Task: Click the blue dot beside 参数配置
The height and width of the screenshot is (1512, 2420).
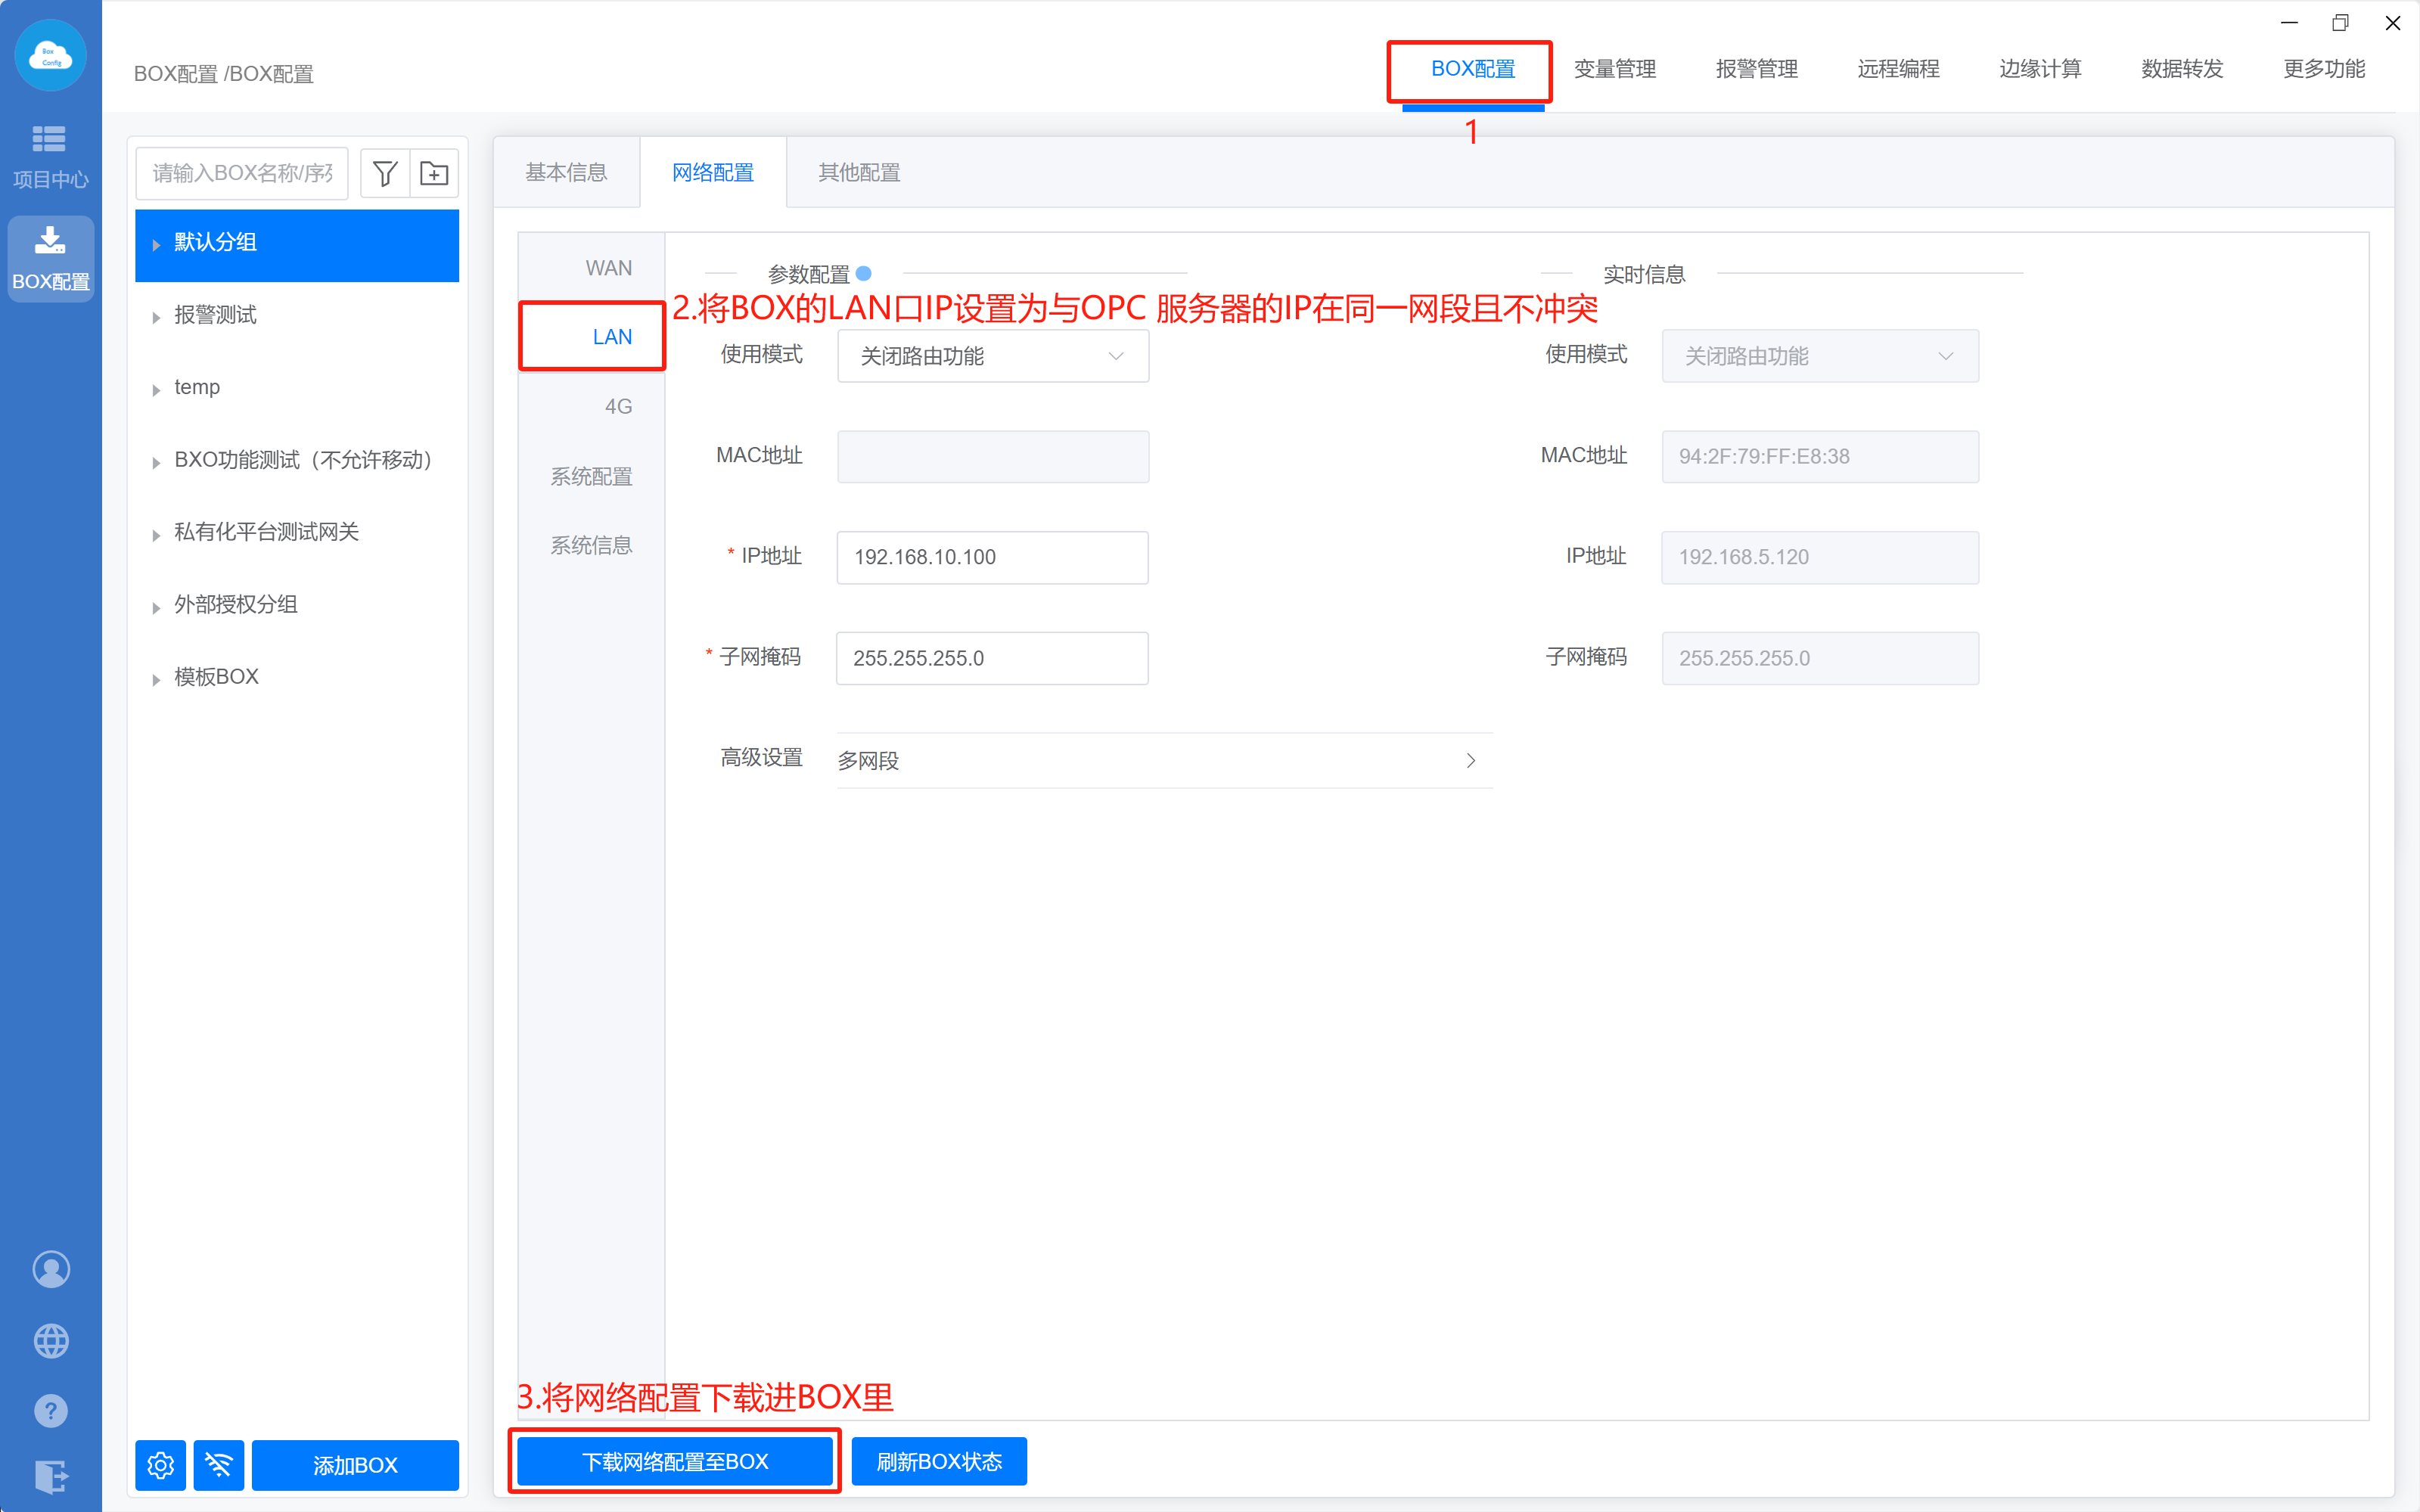Action: pyautogui.click(x=864, y=273)
